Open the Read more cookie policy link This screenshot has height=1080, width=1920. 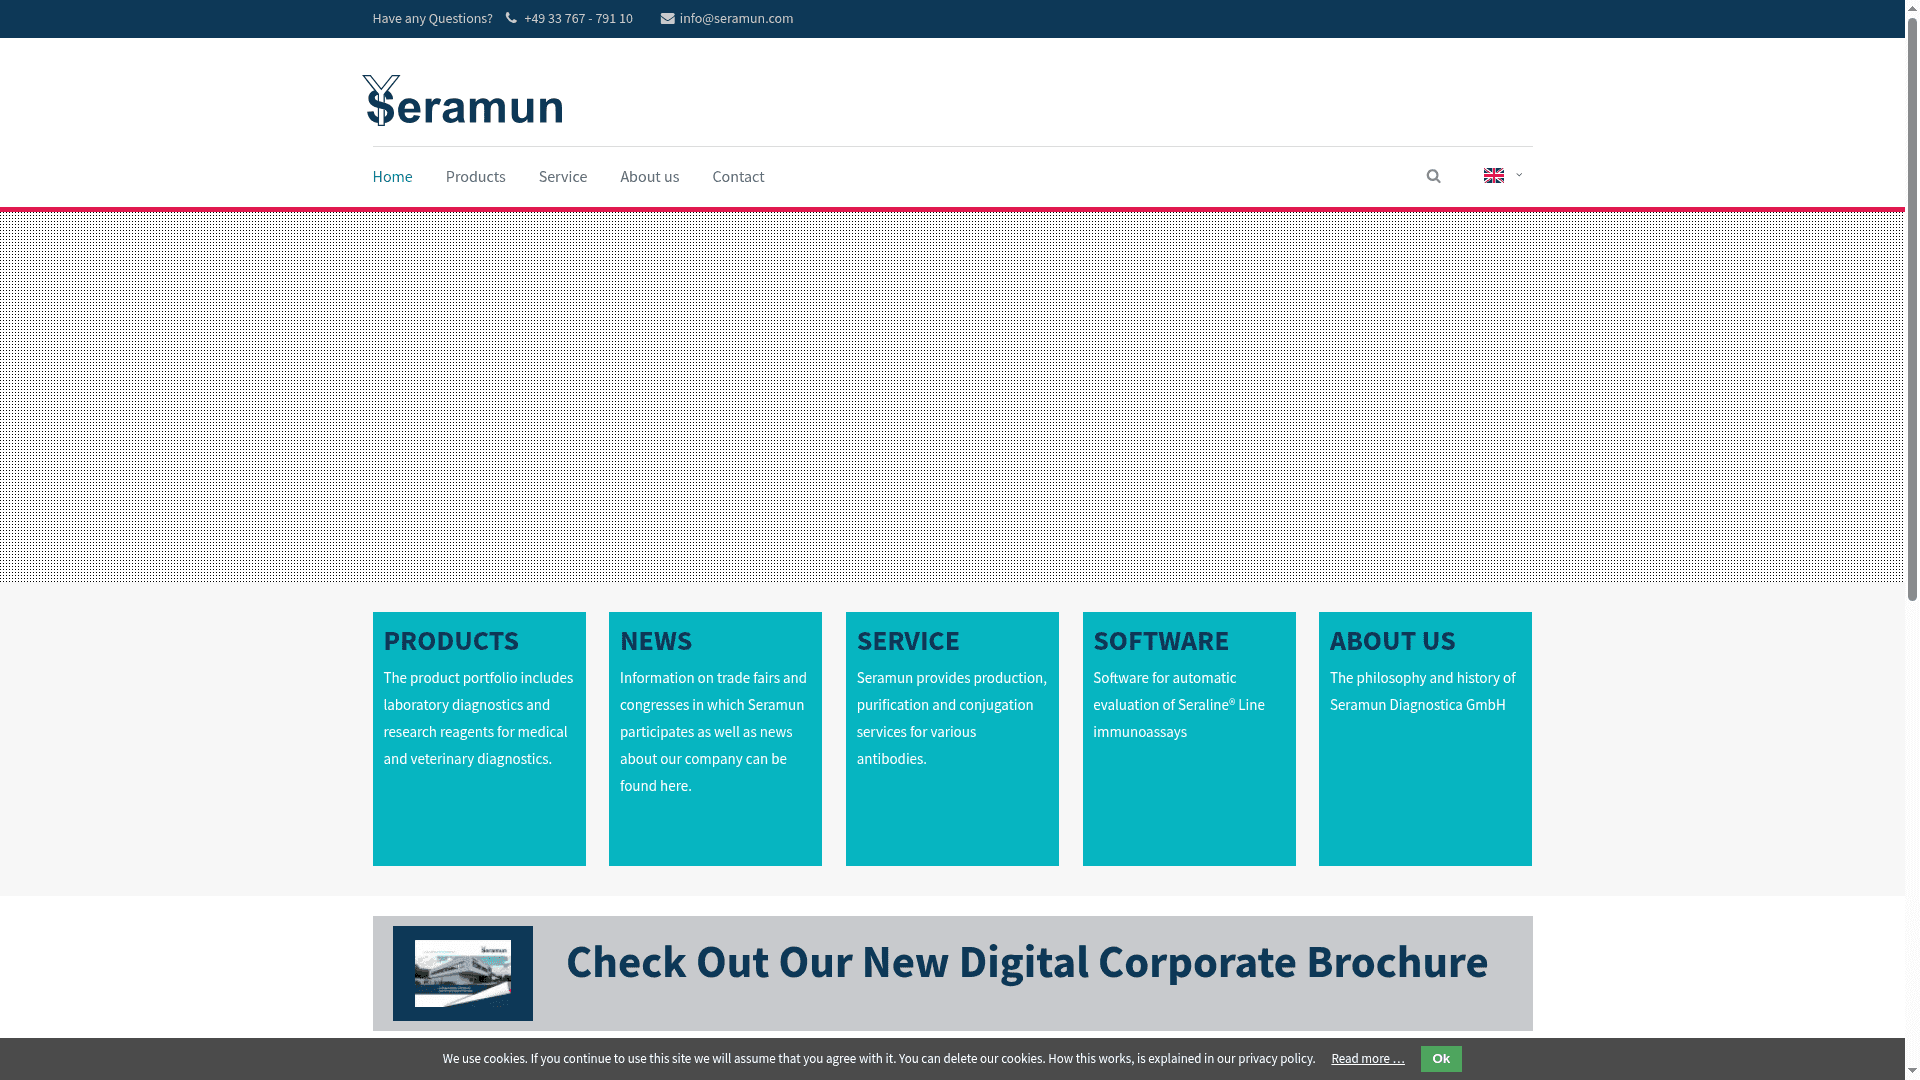click(1366, 1058)
